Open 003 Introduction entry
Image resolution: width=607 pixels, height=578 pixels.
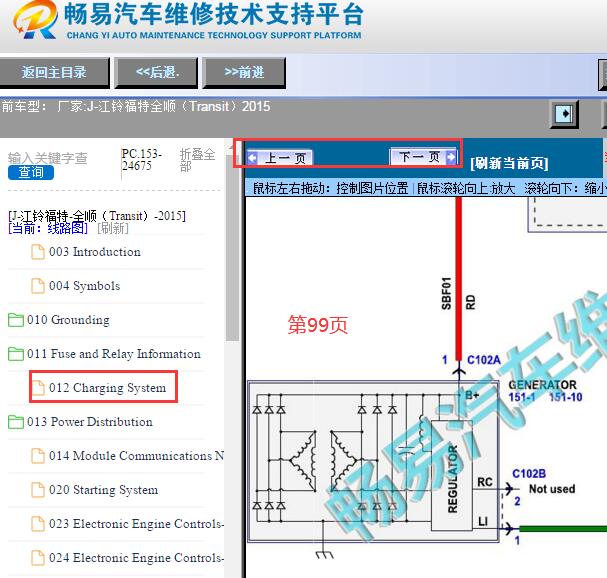click(x=95, y=252)
